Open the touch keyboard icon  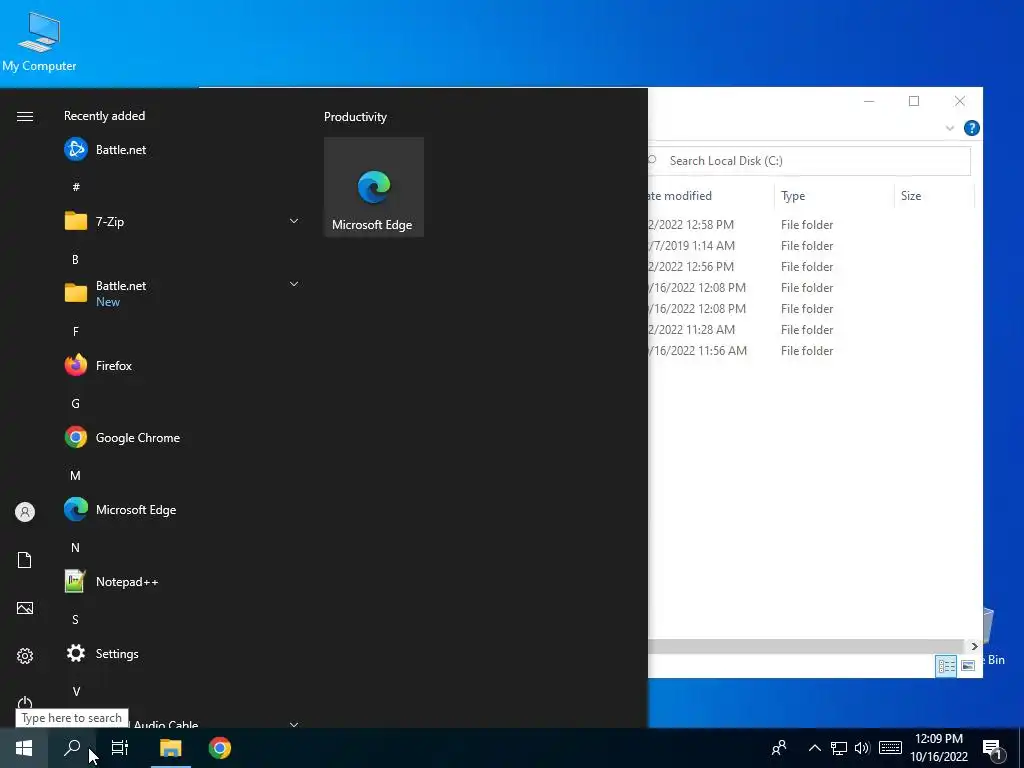tap(890, 748)
